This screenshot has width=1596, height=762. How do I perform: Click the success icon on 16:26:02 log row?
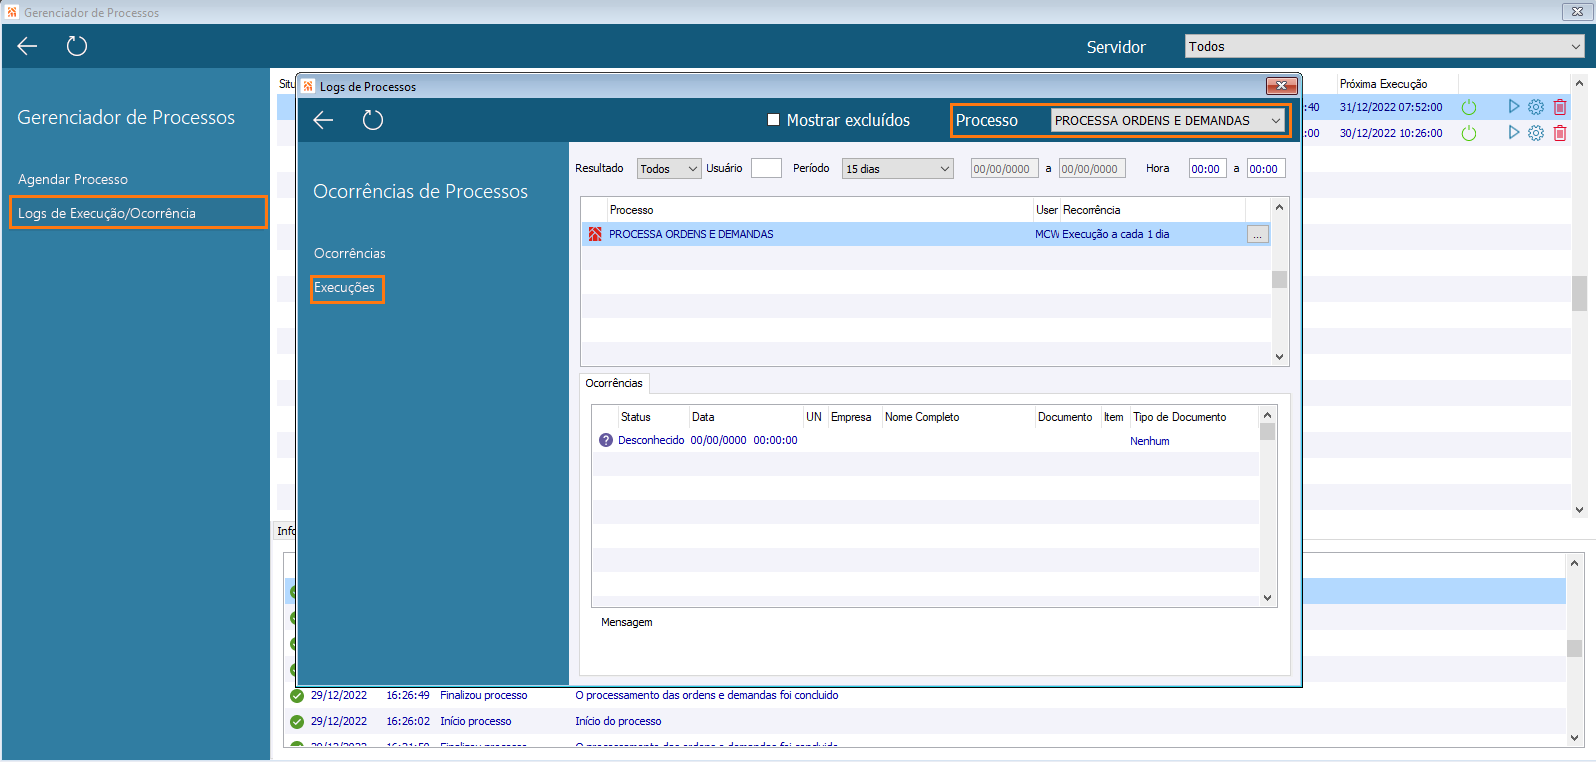click(x=297, y=722)
